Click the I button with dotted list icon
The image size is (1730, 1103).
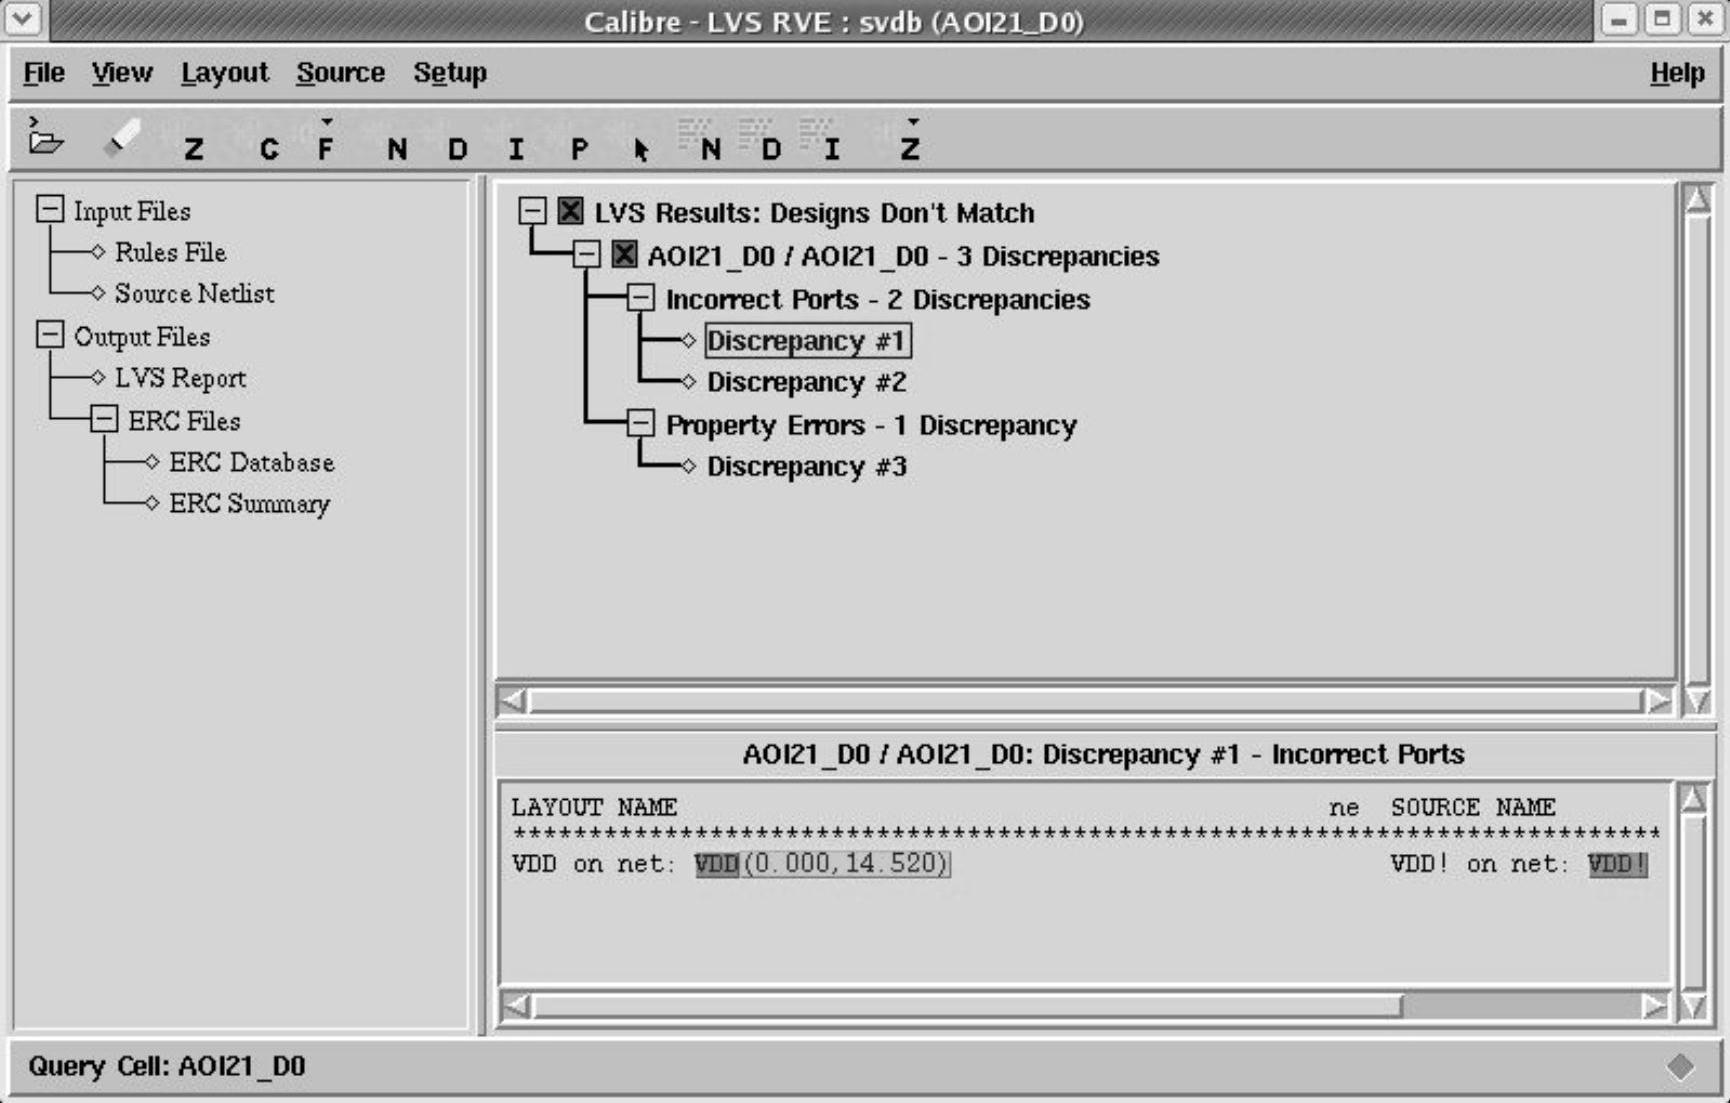tap(823, 140)
